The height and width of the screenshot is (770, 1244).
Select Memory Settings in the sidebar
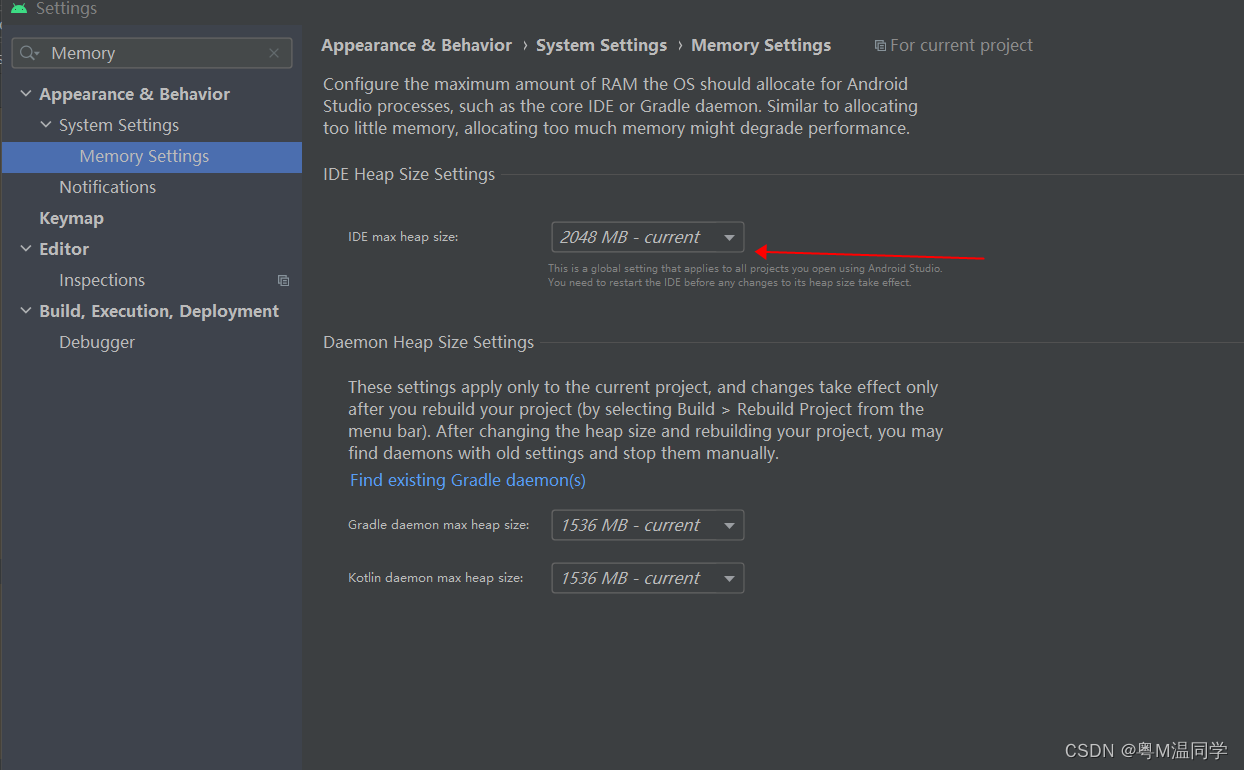(x=144, y=156)
